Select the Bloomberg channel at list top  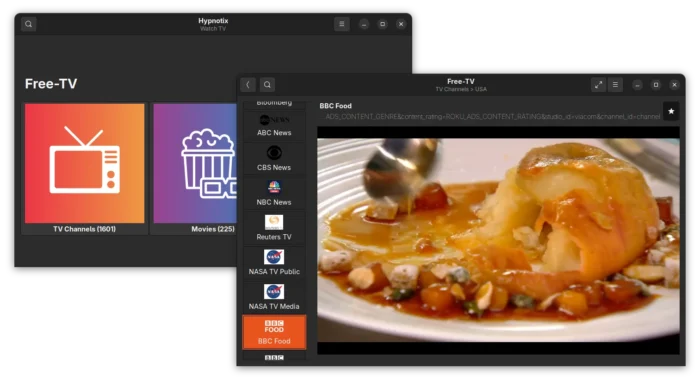tap(274, 104)
